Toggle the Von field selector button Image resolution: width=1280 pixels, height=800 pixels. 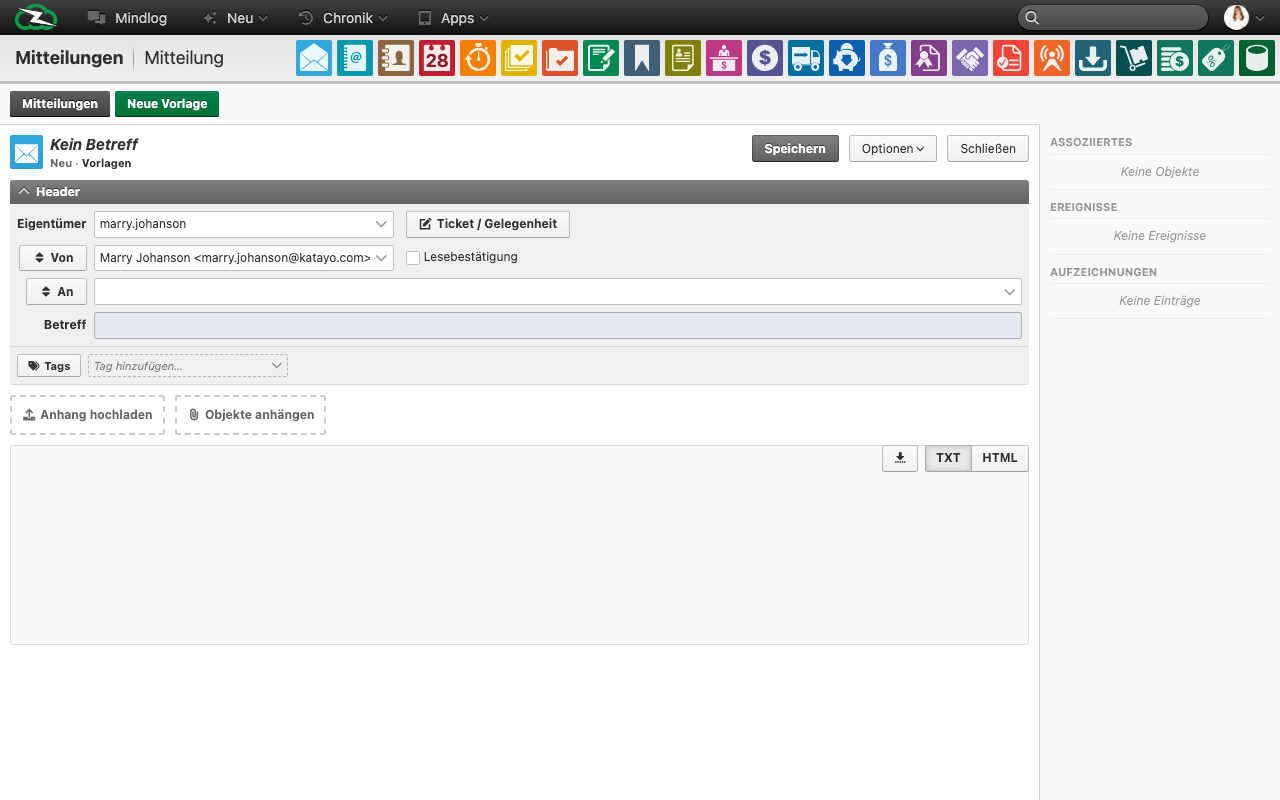point(53,258)
